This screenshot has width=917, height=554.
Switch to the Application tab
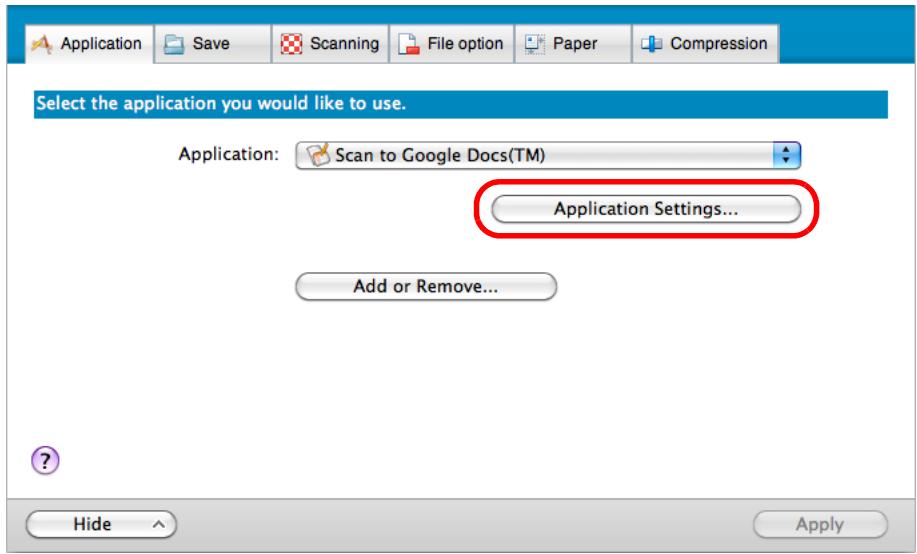tap(89, 44)
